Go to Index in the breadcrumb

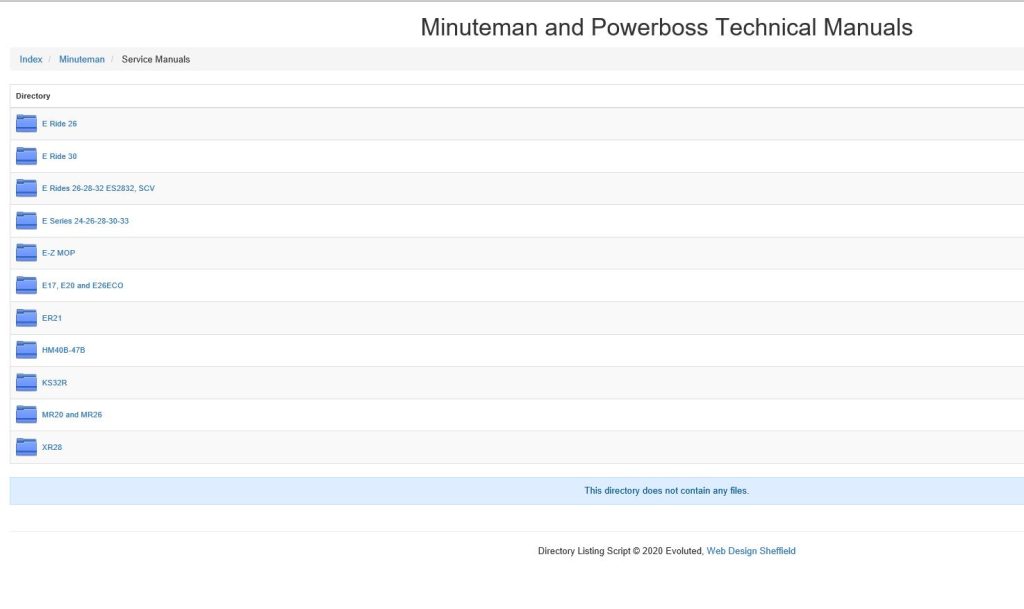(x=31, y=60)
